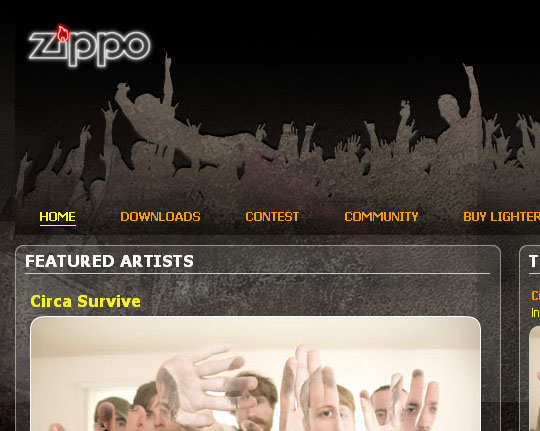Click the cut-off orange link in the right panel
This screenshot has width=540, height=431.
(x=536, y=296)
